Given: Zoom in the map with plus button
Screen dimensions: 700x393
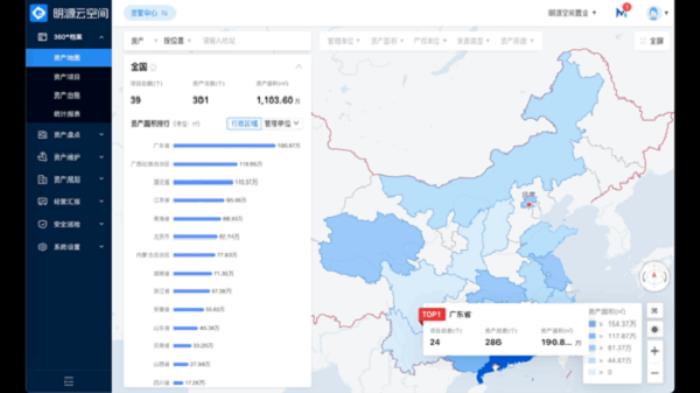Looking at the screenshot, I should (x=654, y=351).
